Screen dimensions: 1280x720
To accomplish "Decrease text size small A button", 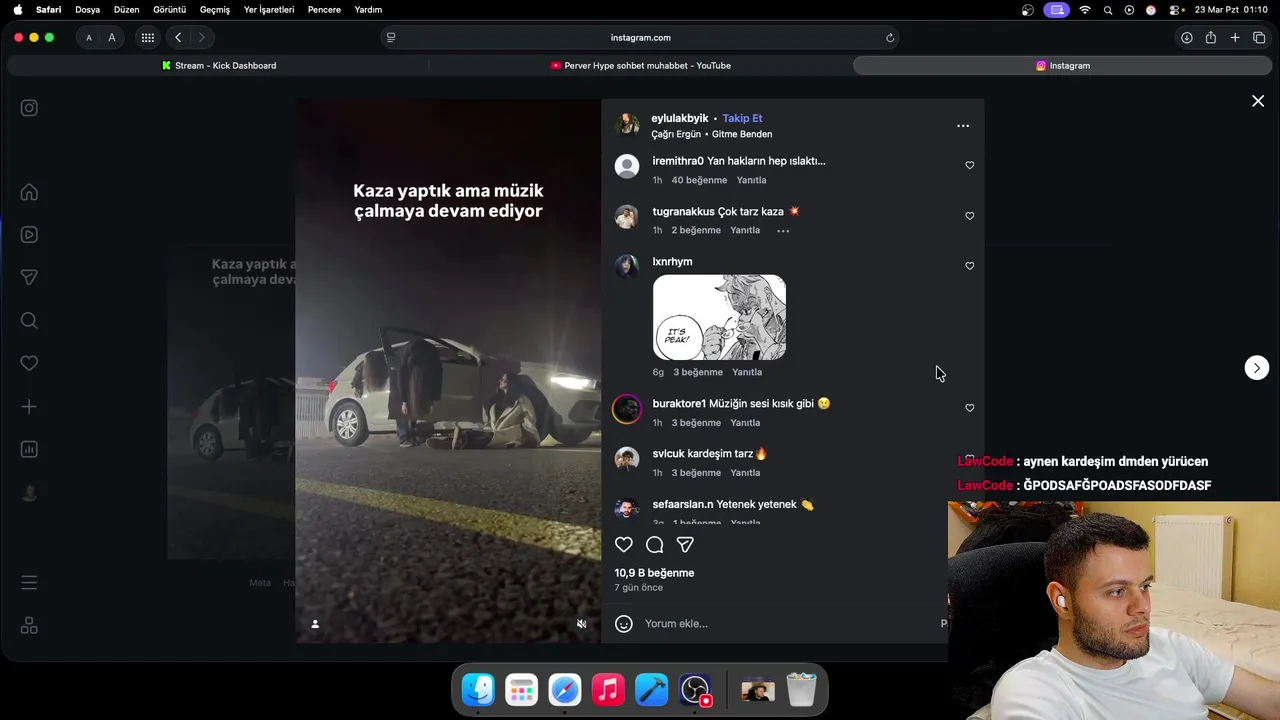I will click(89, 38).
